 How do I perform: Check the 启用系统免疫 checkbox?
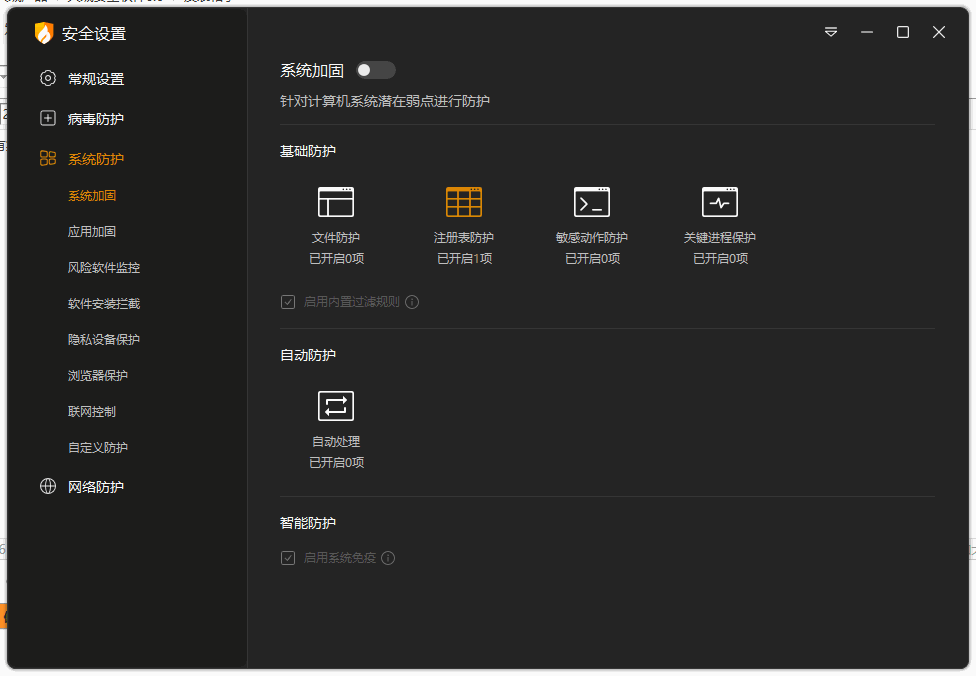(288, 558)
